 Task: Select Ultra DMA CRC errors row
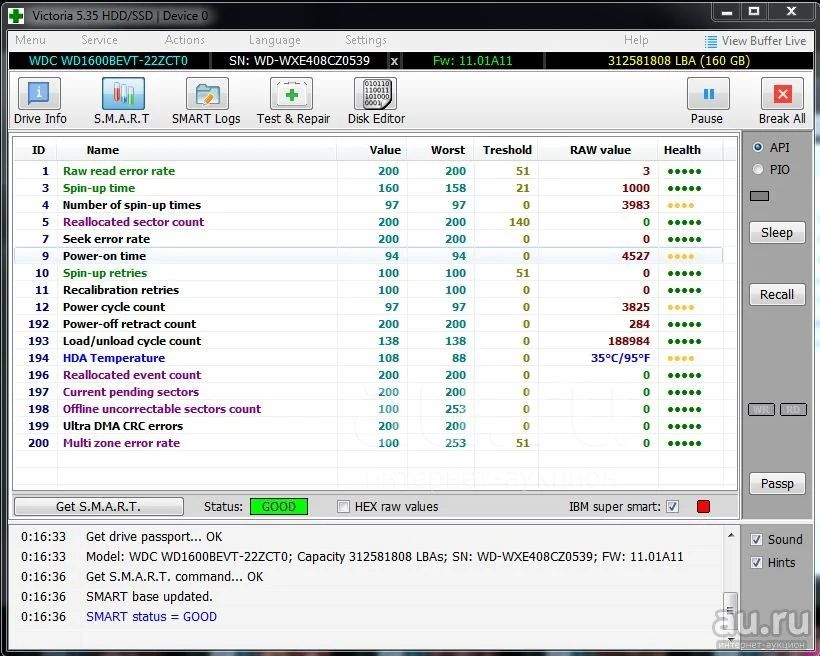pyautogui.click(x=368, y=426)
